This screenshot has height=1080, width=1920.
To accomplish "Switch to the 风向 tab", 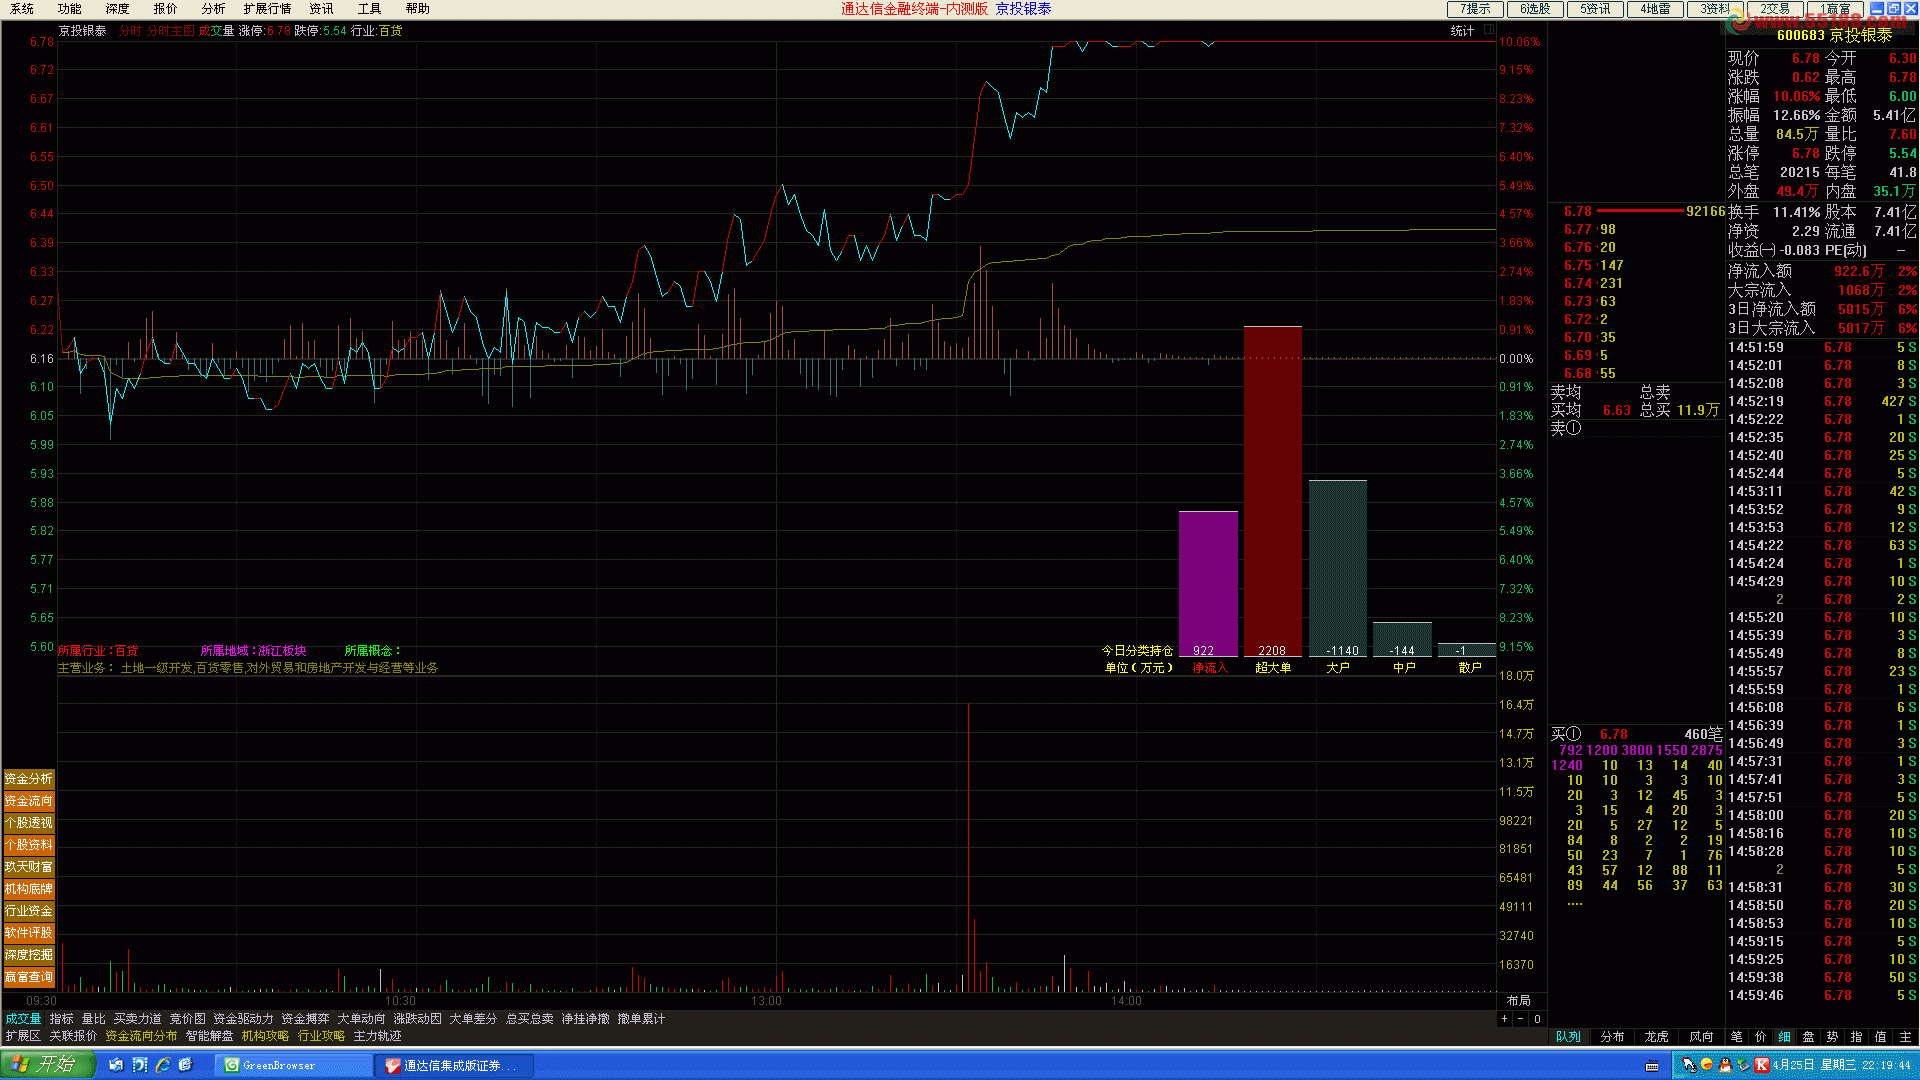I will tap(1701, 1037).
